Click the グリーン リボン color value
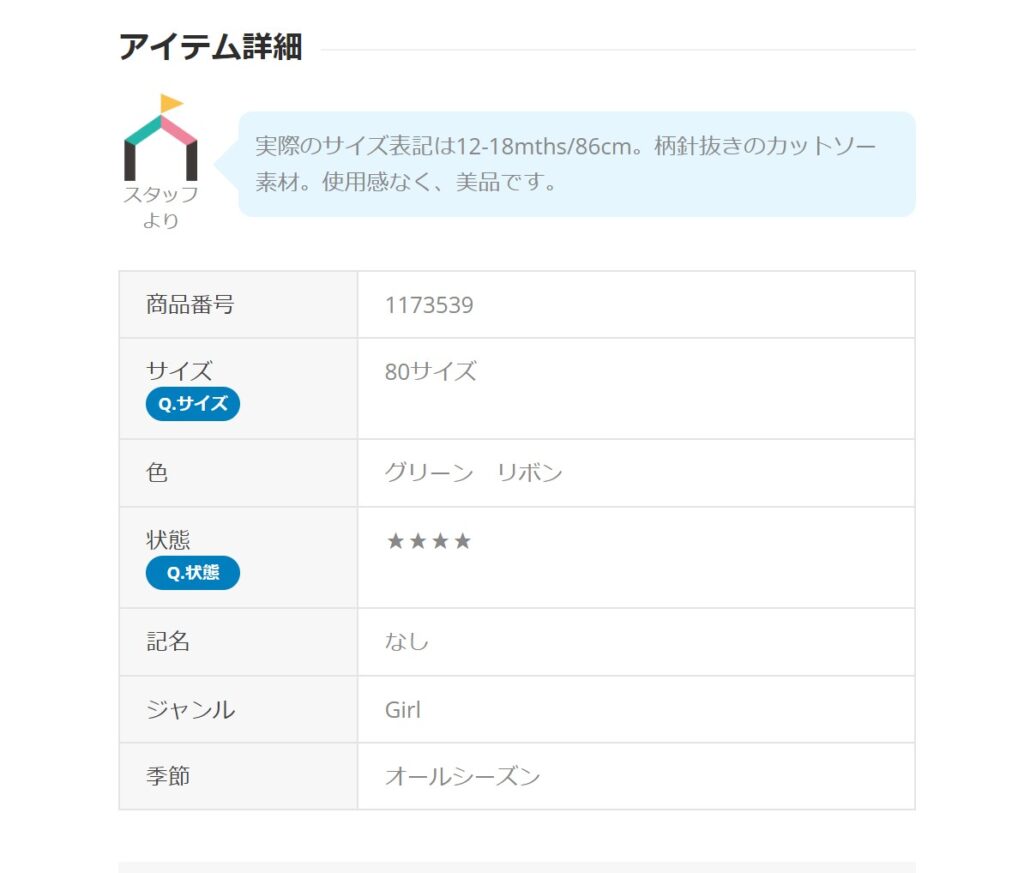 (x=473, y=472)
